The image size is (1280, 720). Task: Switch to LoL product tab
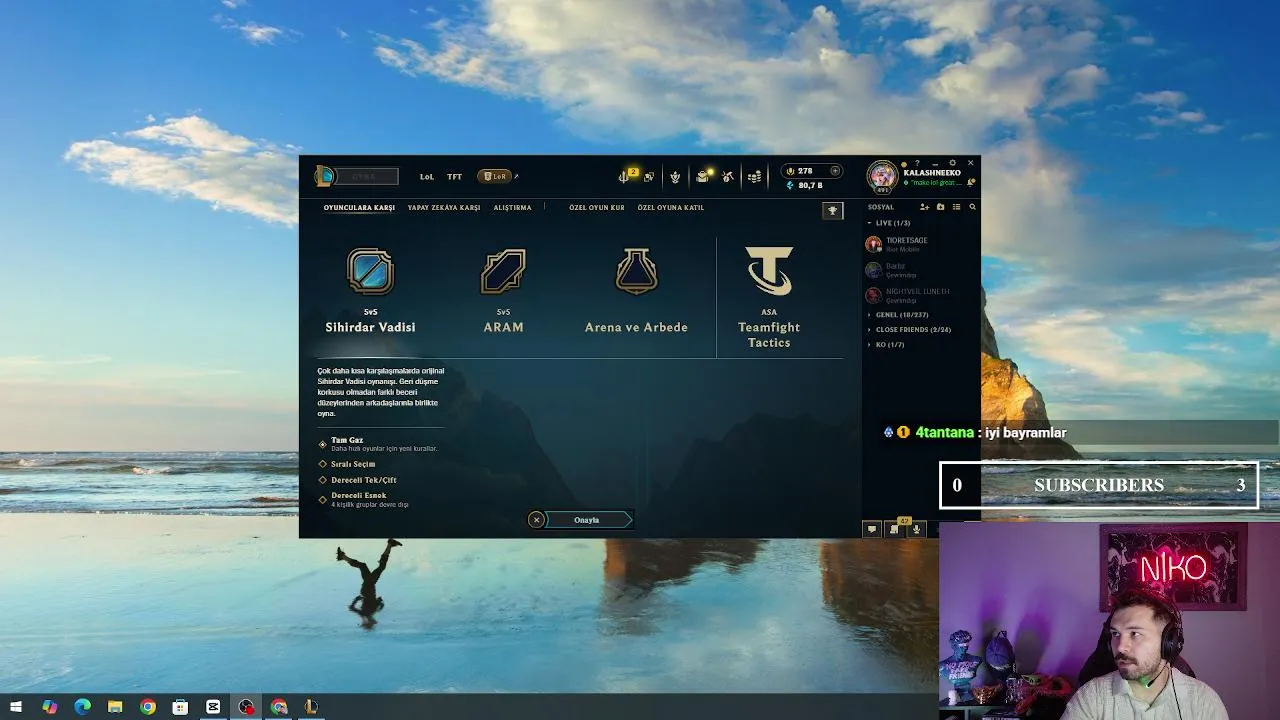(427, 177)
